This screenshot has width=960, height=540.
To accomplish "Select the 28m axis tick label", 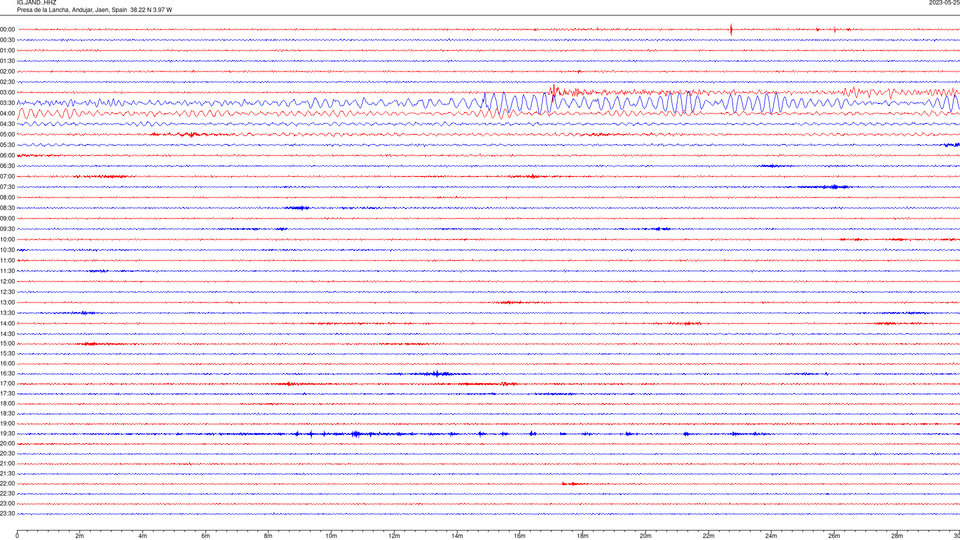I will coord(897,536).
